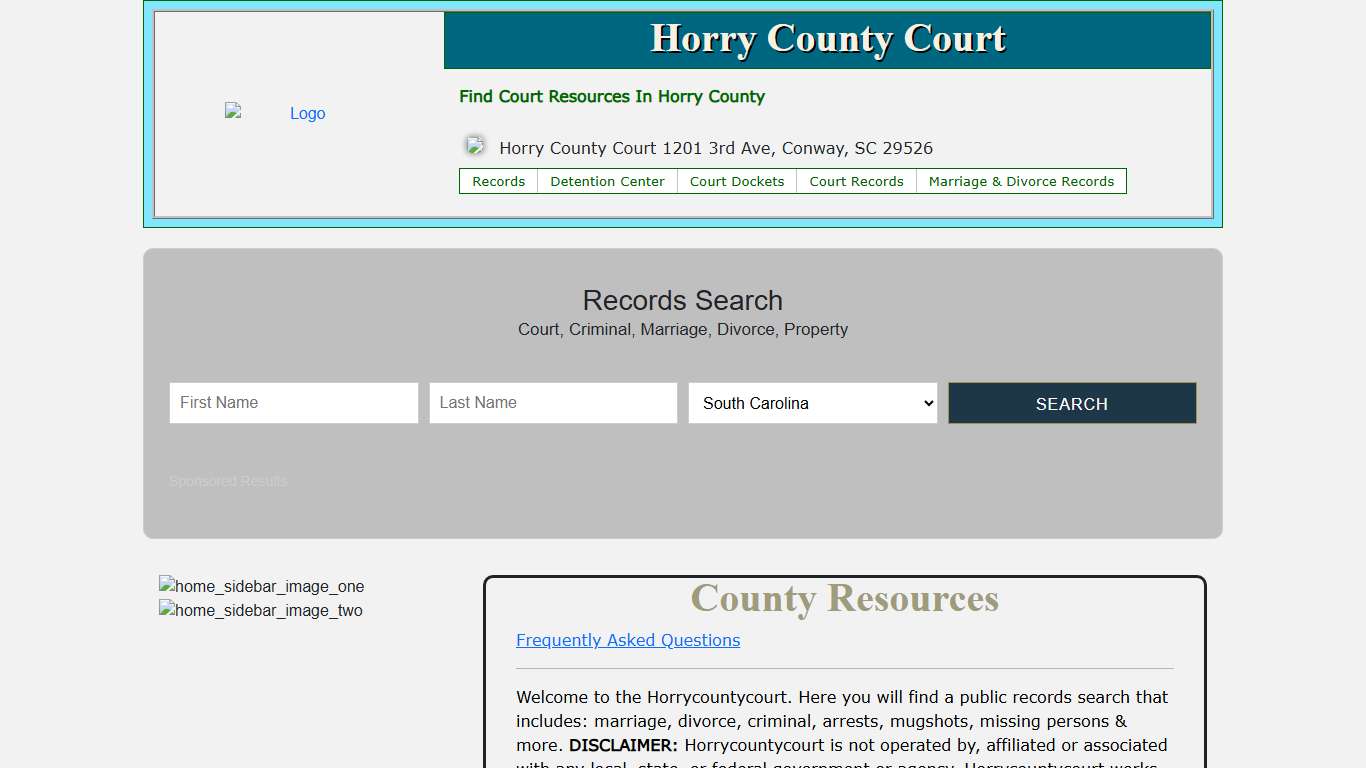Click the Logo image placeholder

pyautogui.click(x=275, y=113)
